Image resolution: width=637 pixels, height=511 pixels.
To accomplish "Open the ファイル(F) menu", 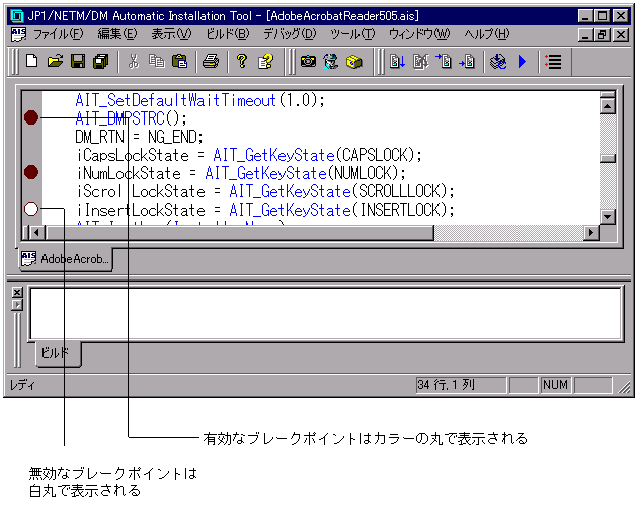I will pos(58,34).
